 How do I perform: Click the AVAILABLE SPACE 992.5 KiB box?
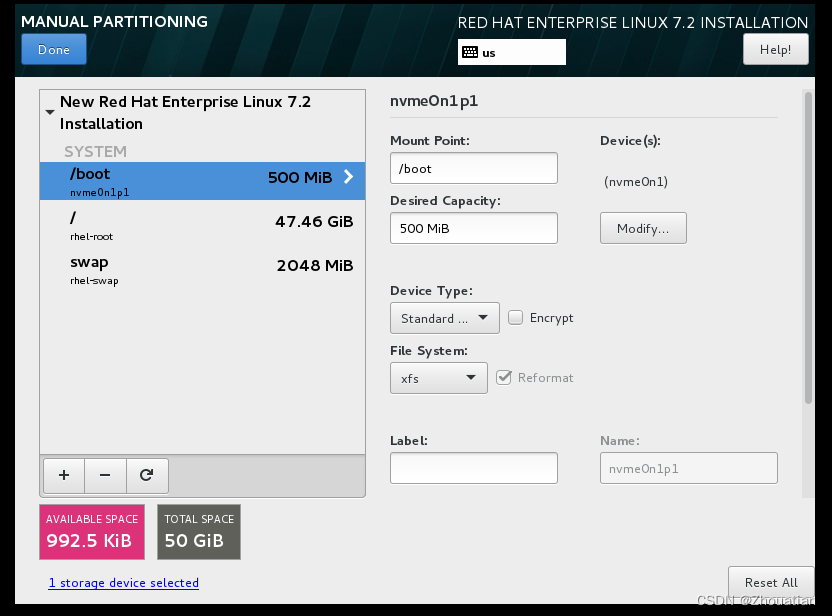pos(92,532)
